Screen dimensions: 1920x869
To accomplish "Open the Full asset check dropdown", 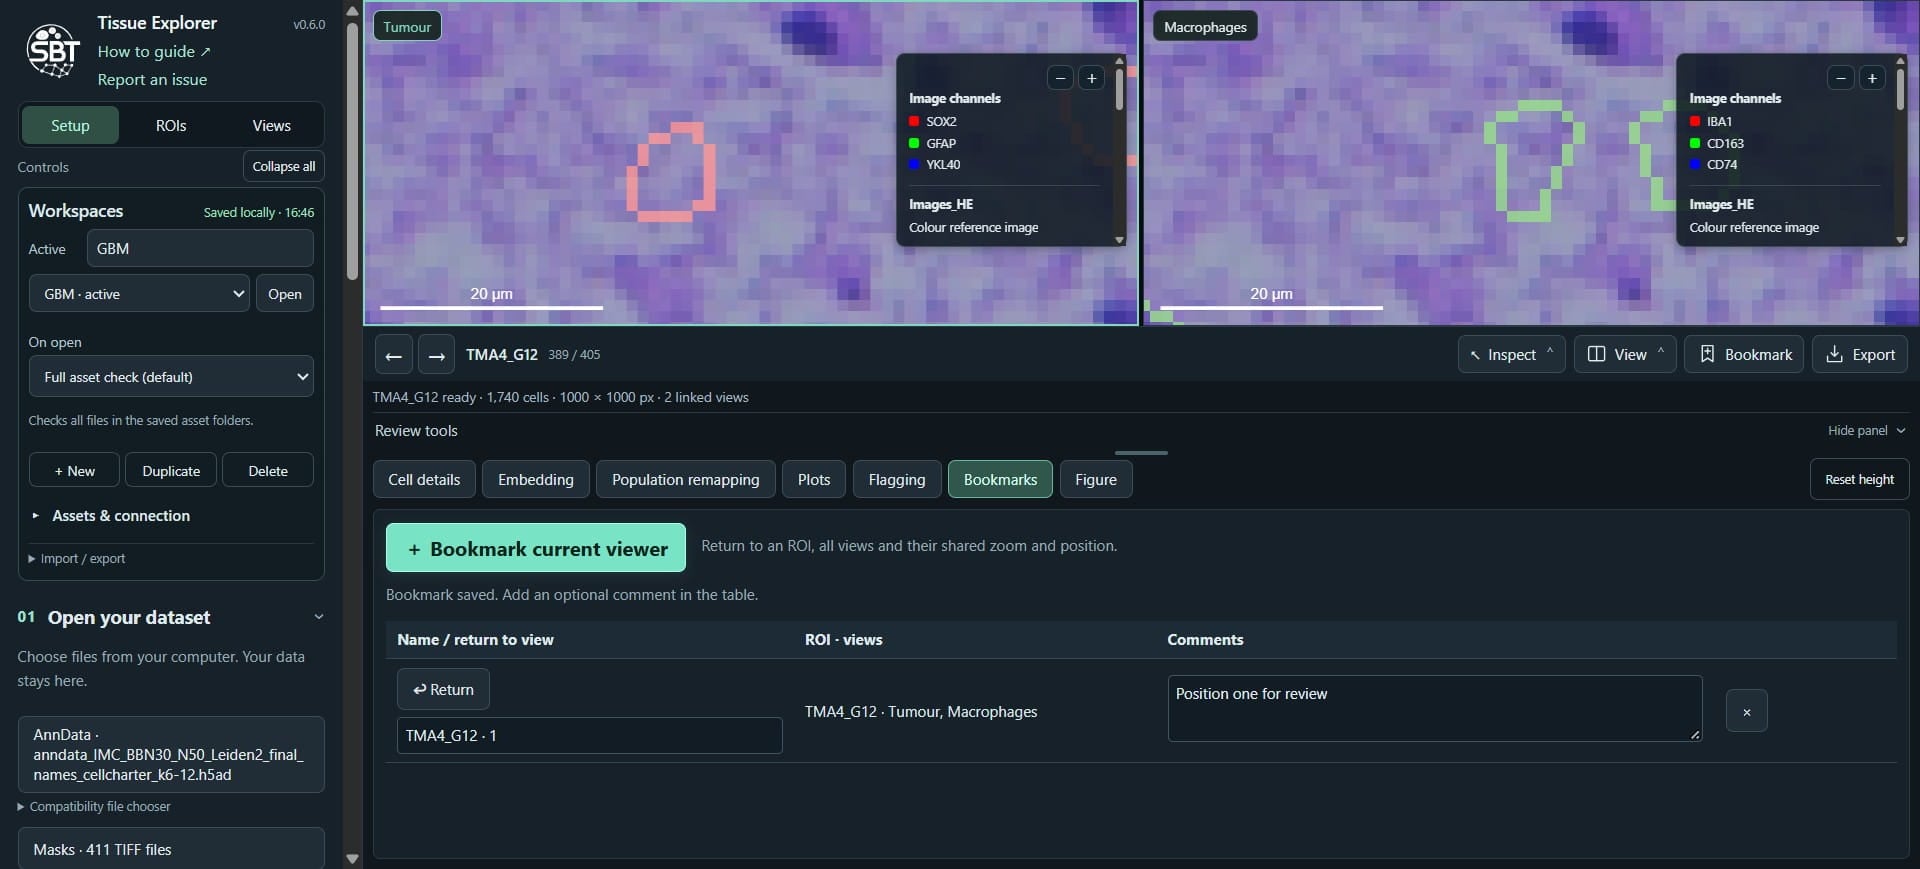I will click(x=171, y=377).
